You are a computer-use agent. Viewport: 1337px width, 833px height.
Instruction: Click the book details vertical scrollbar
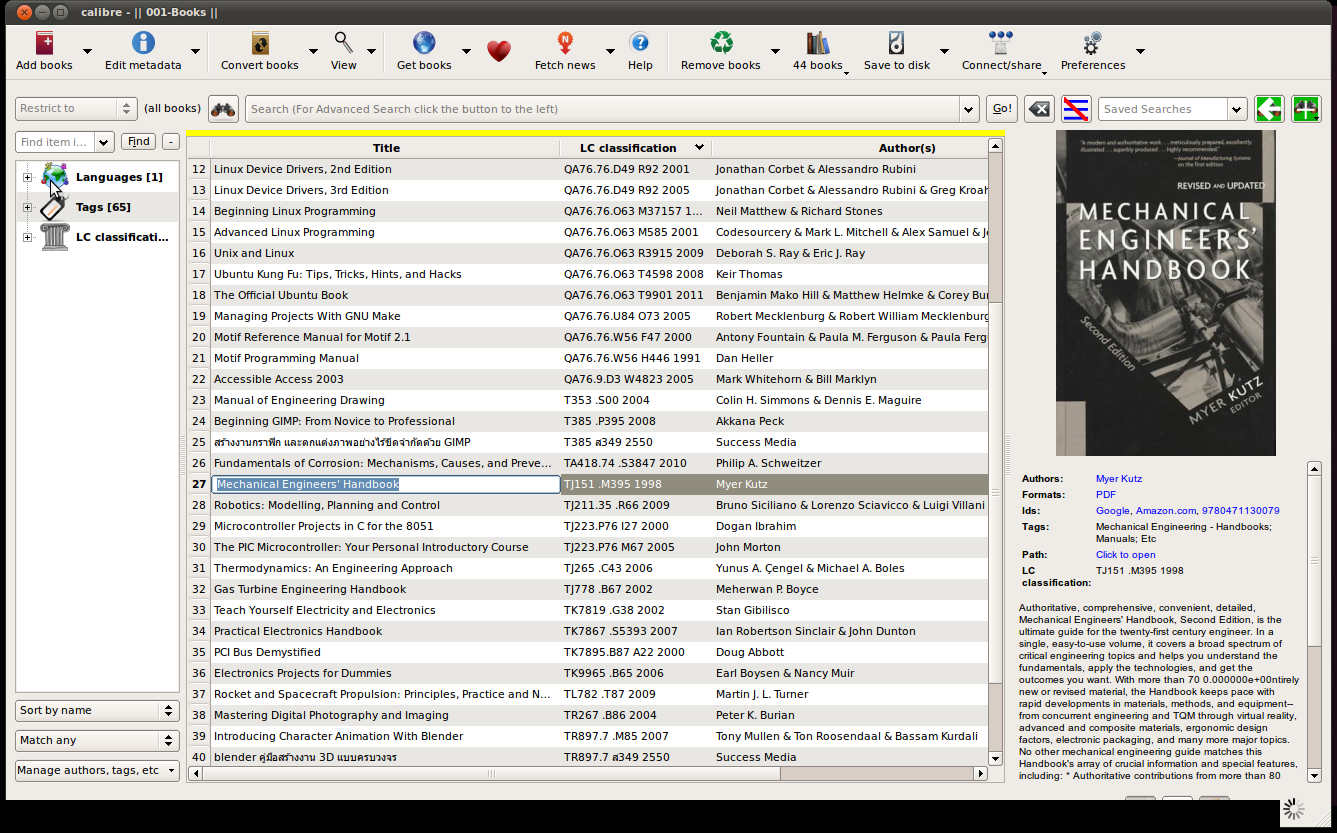pos(1314,622)
